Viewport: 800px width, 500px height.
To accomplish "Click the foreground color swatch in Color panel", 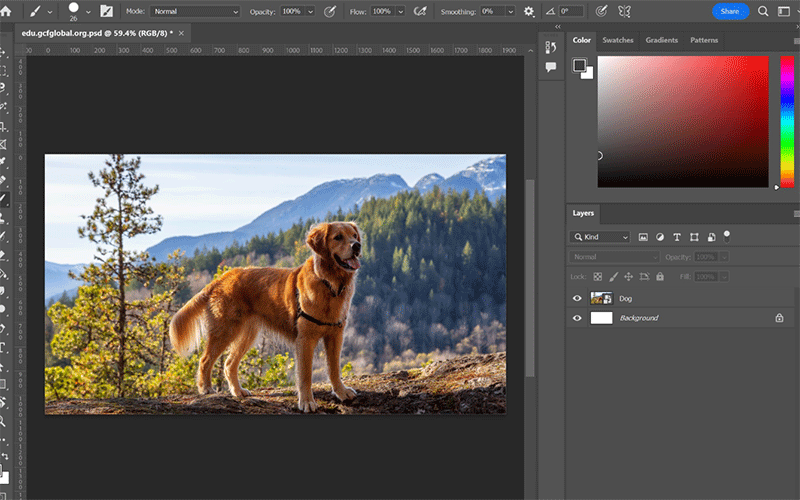I will click(579, 65).
